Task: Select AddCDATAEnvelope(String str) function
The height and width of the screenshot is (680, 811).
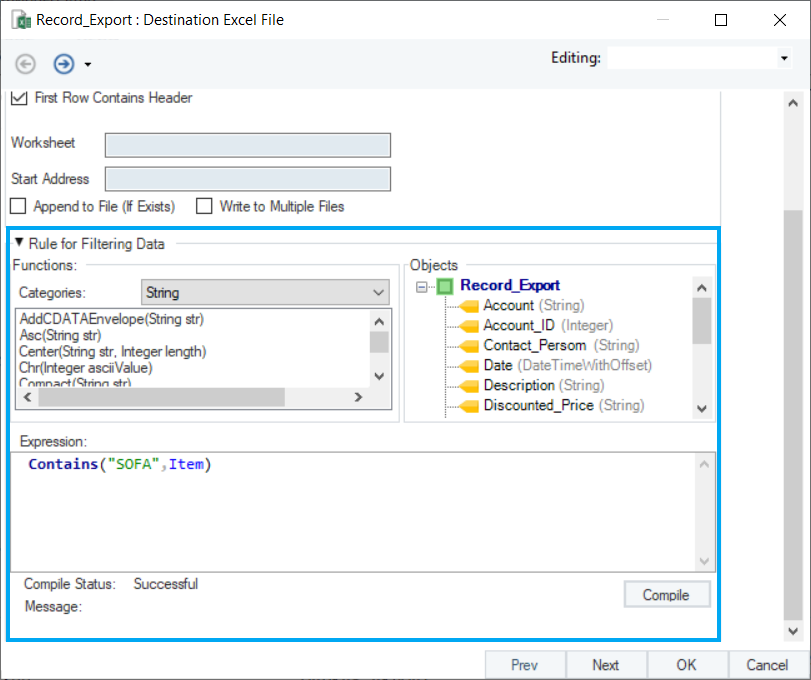Action: pos(112,319)
